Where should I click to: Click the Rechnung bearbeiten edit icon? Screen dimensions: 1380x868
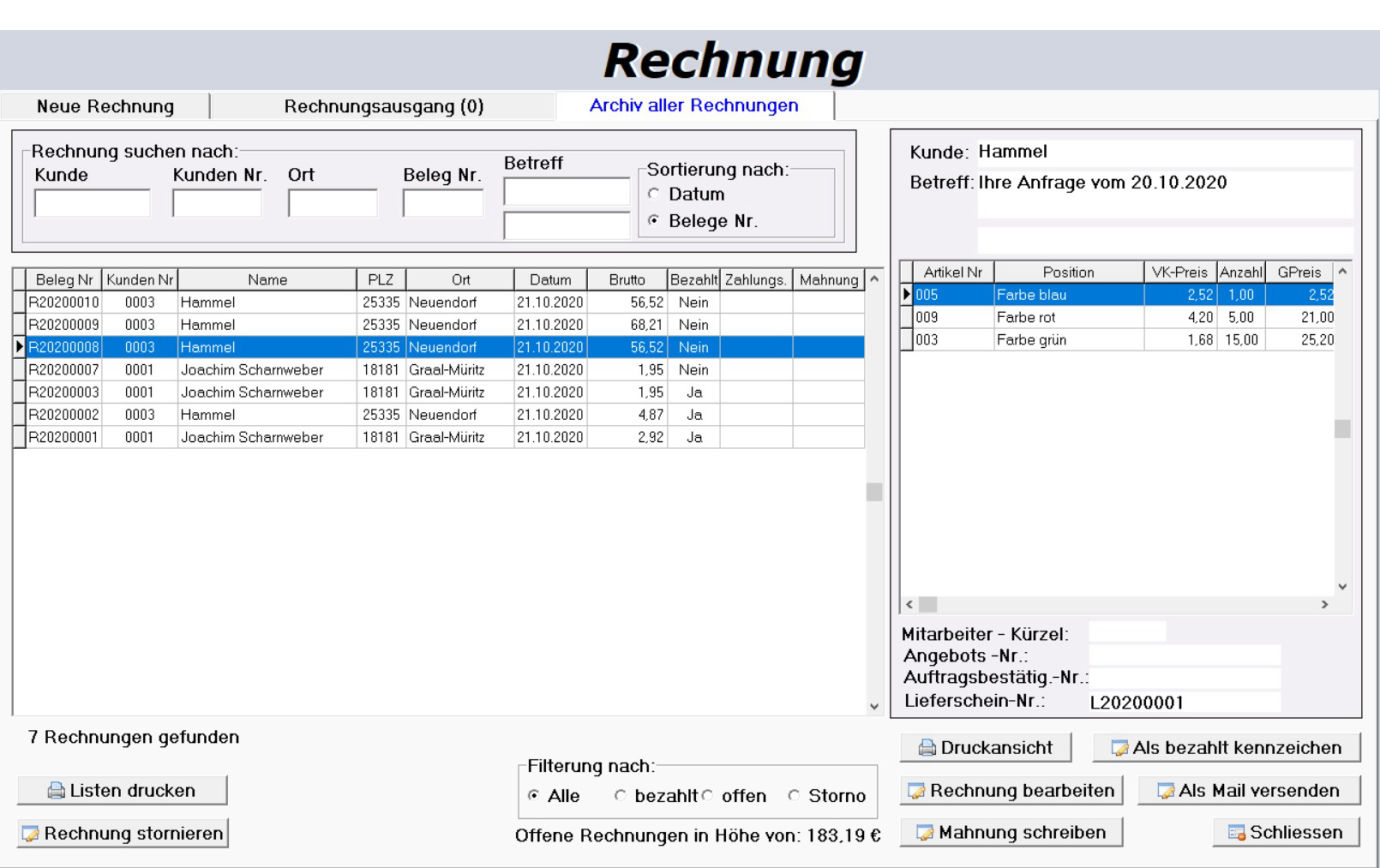coord(916,791)
